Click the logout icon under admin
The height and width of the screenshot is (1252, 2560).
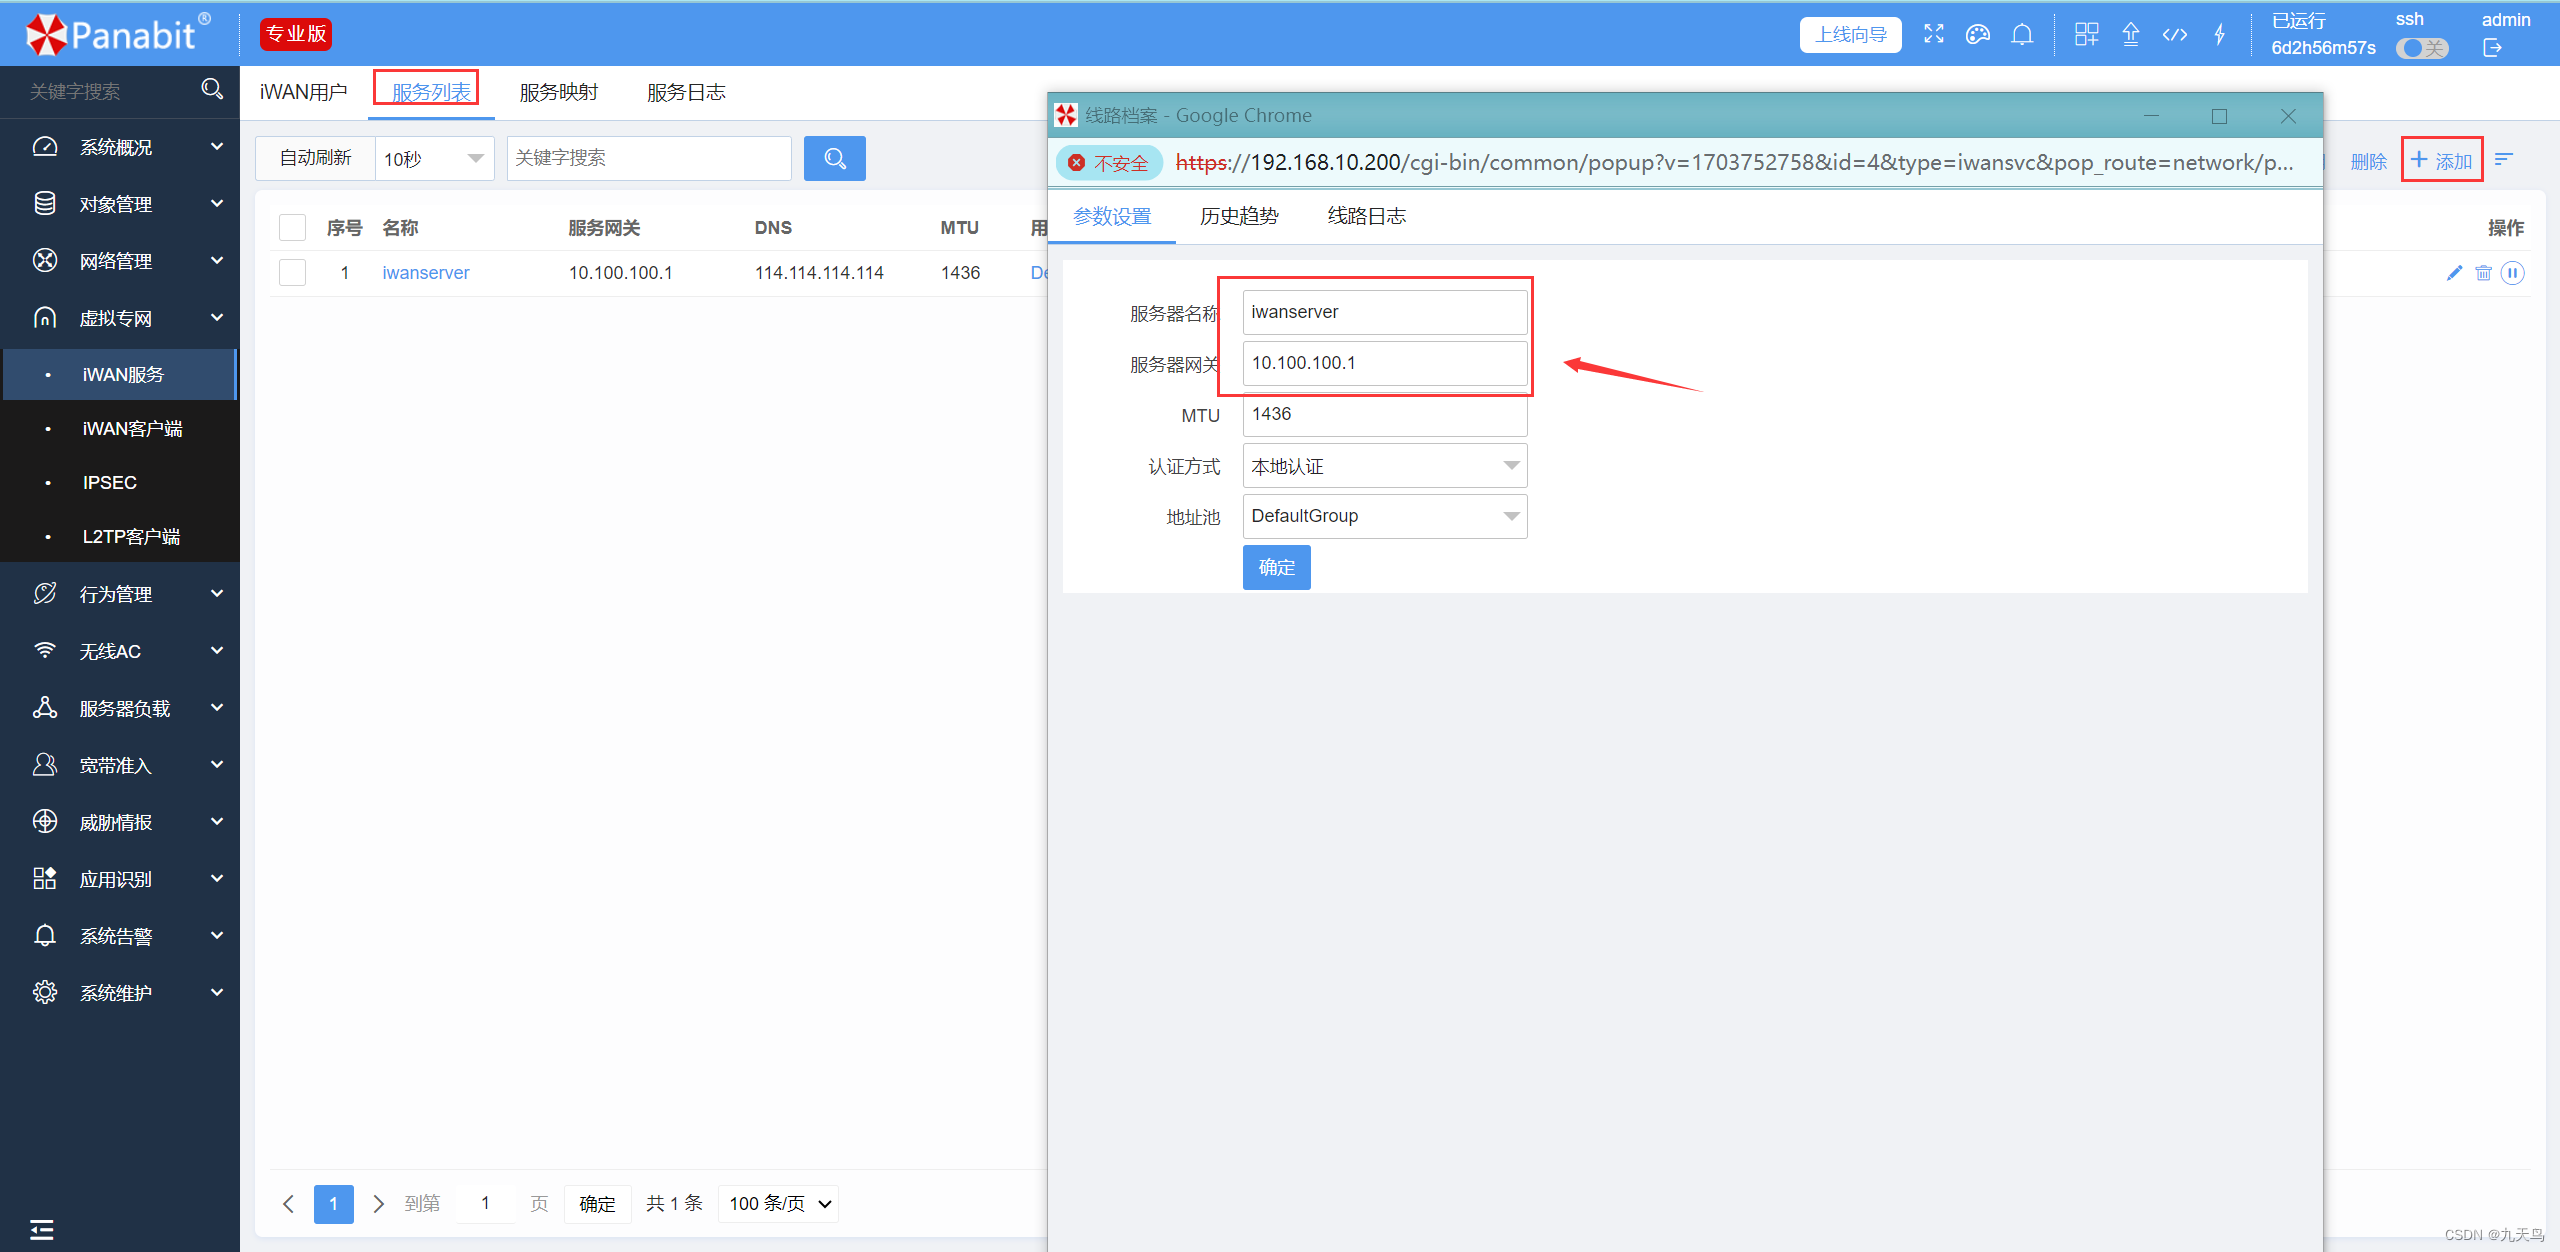[x=2492, y=48]
